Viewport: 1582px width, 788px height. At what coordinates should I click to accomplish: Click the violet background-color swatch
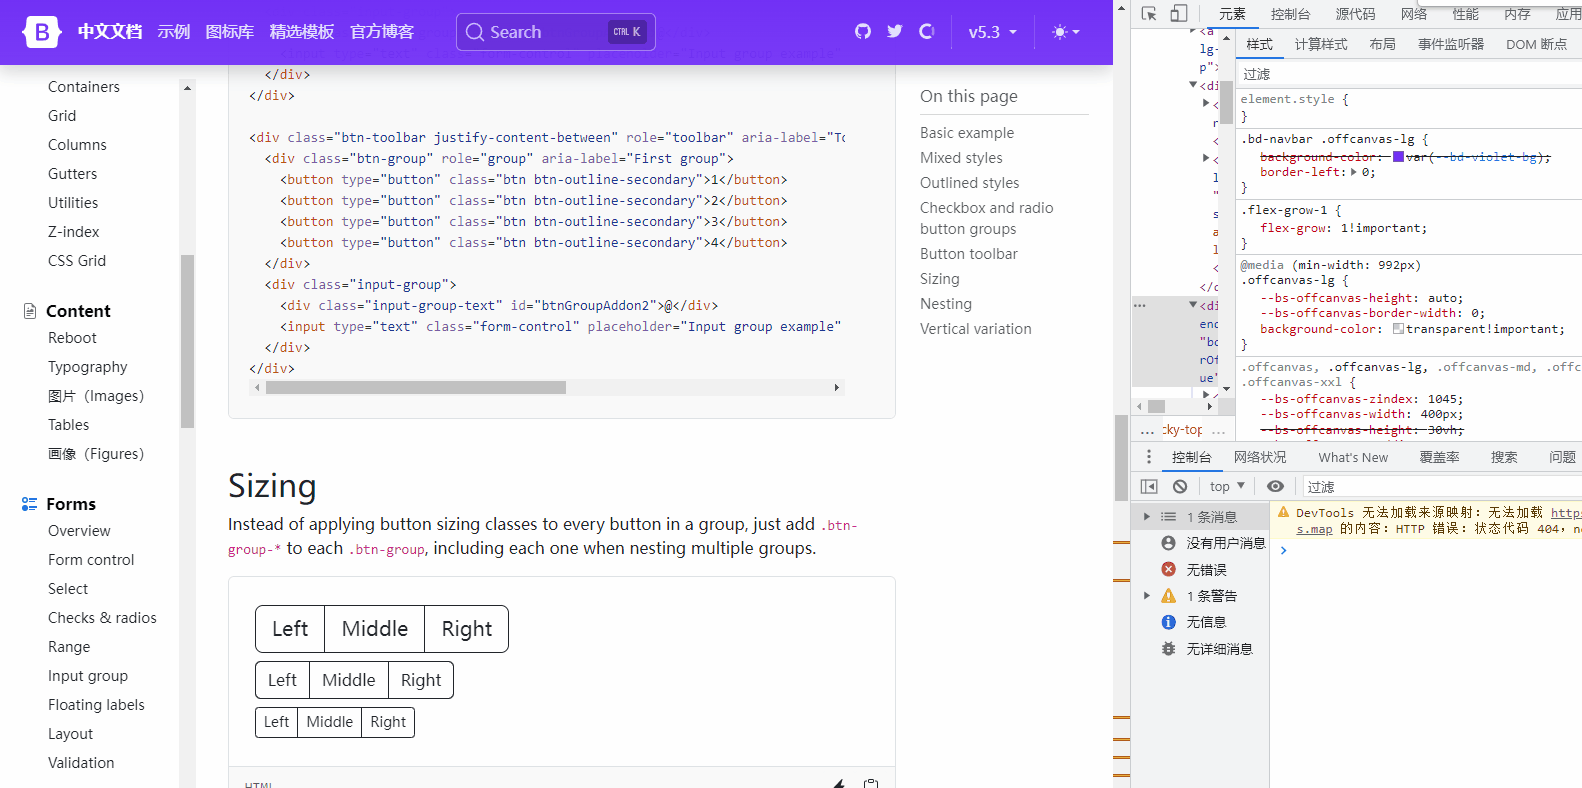tap(1398, 157)
